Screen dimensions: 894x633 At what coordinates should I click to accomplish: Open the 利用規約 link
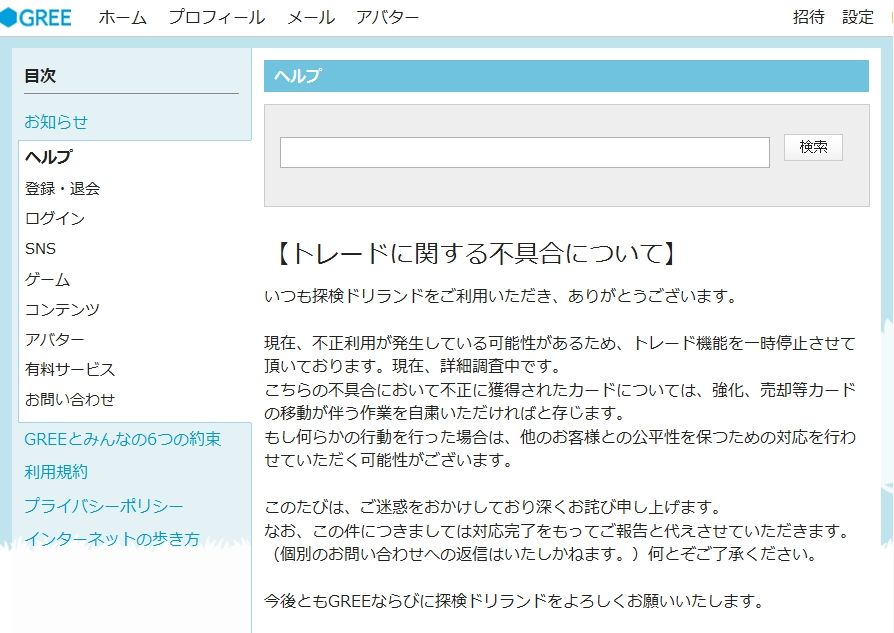click(x=56, y=472)
